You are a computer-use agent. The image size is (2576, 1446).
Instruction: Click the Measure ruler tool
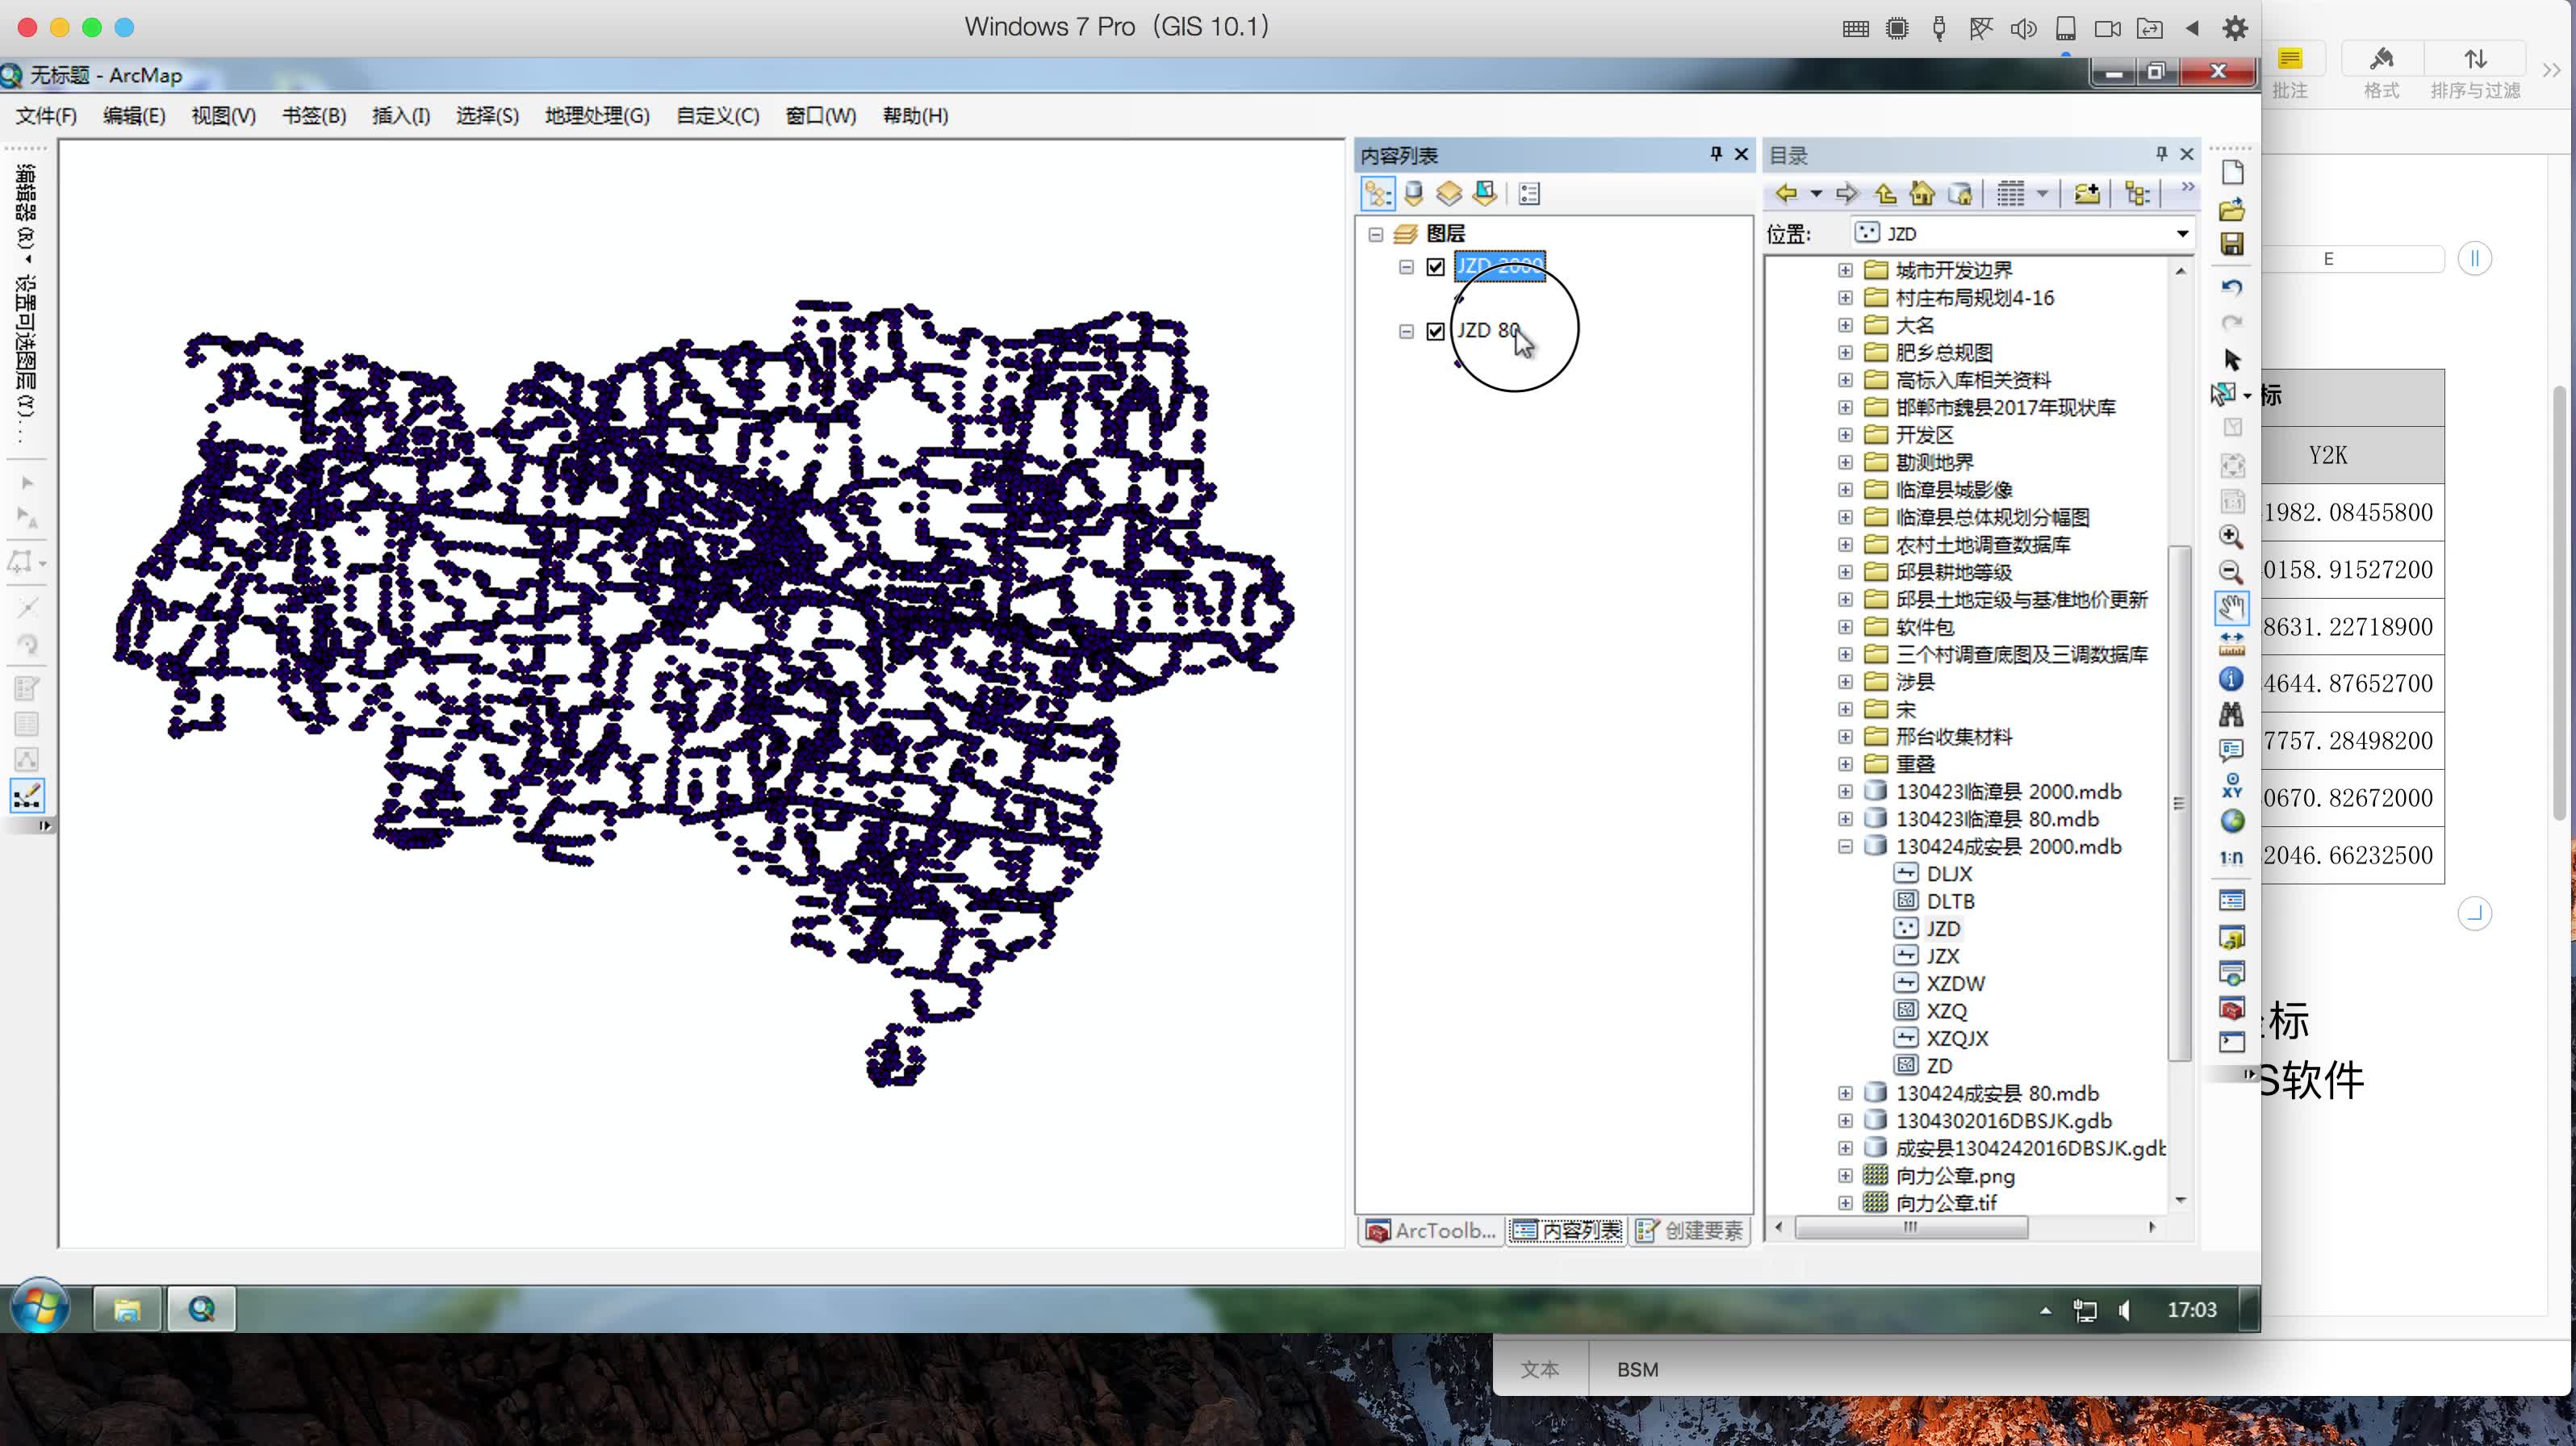pos(2231,643)
